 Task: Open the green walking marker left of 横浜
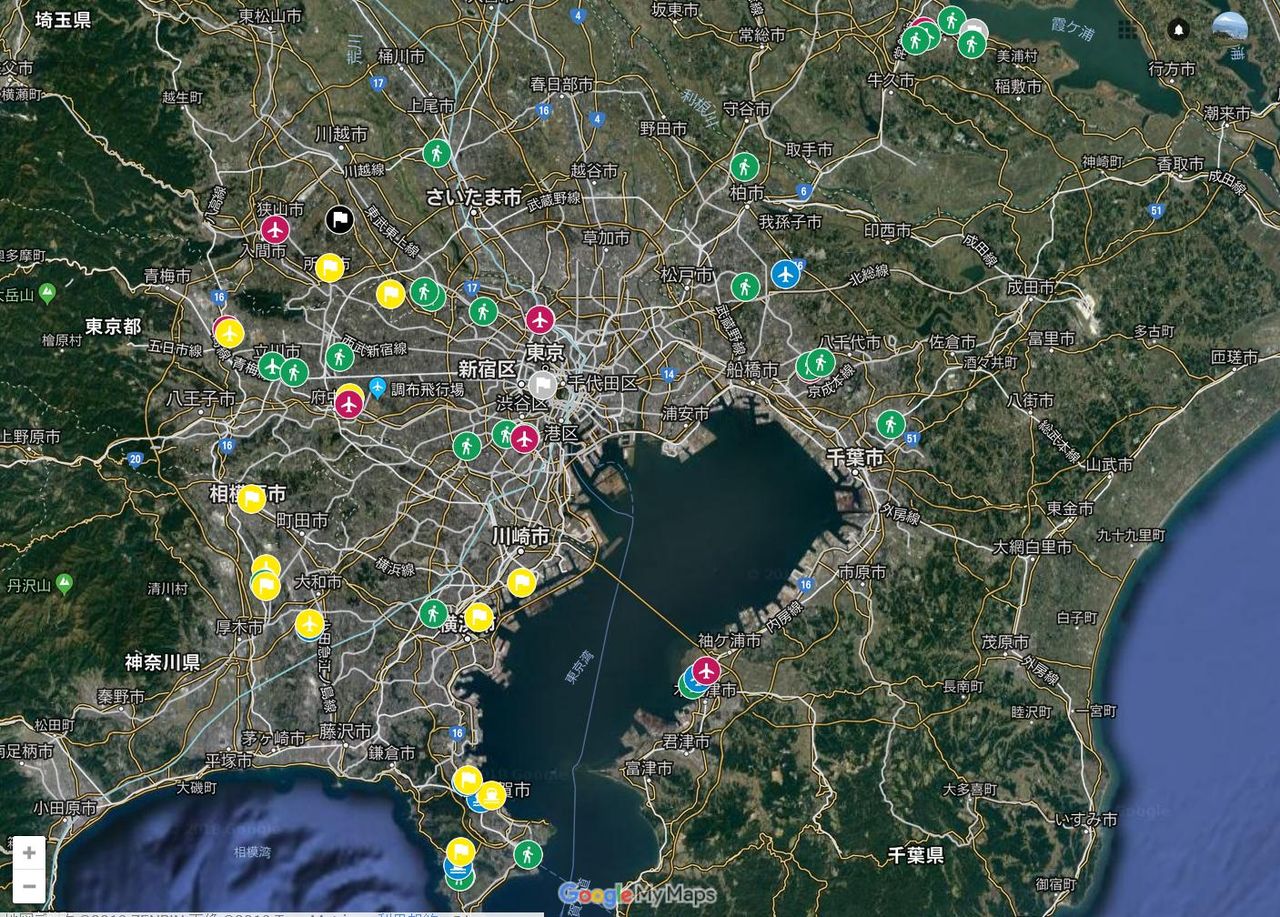[433, 613]
